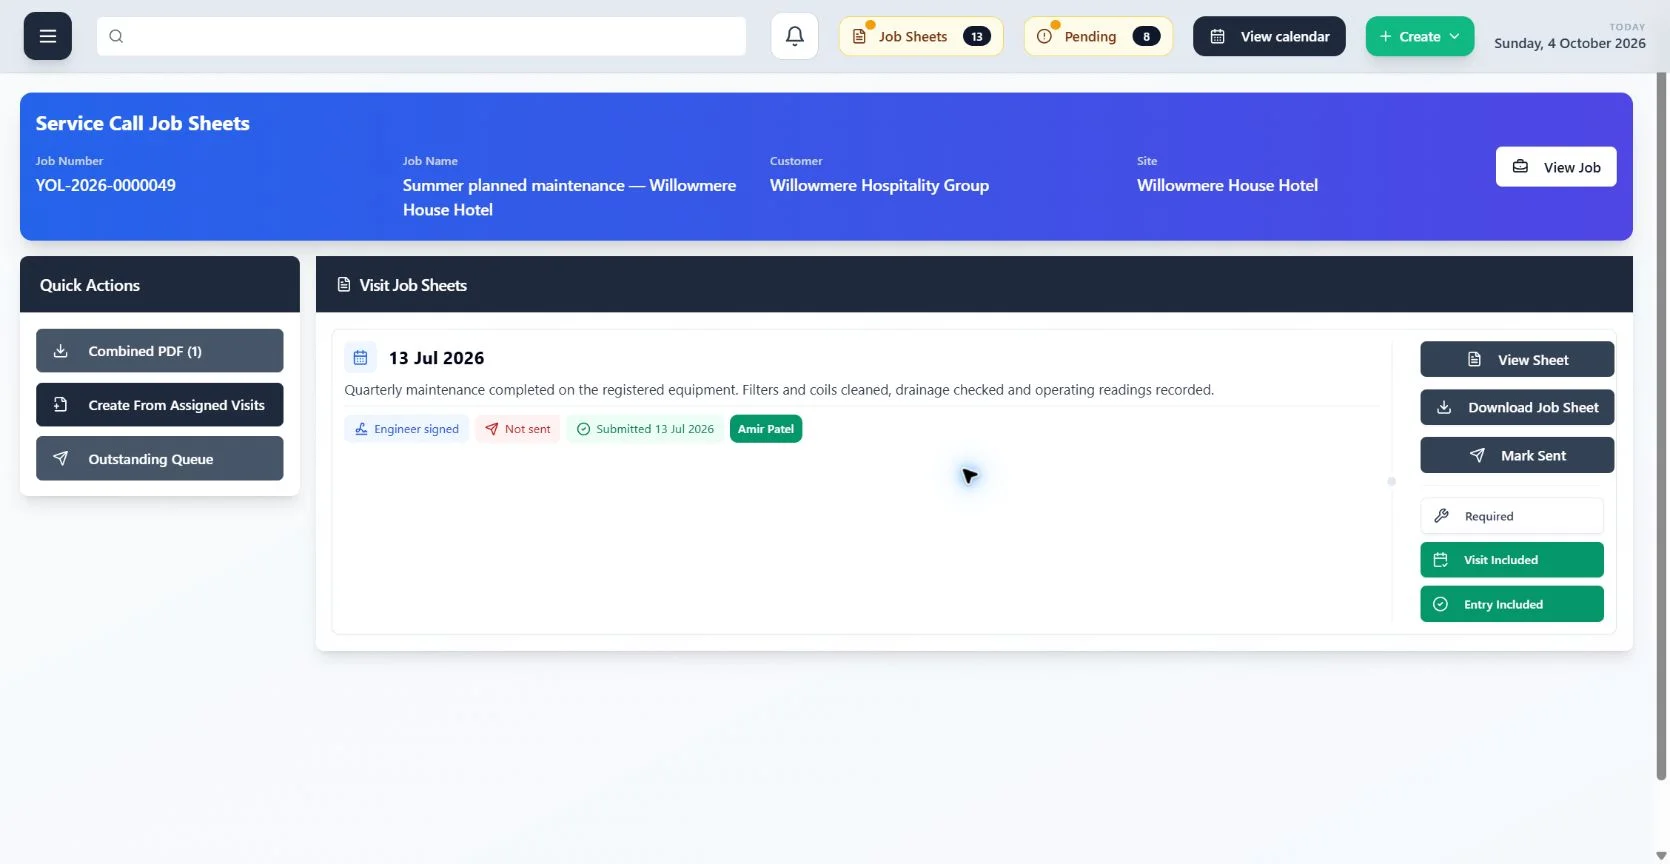Open View calendar
Image resolution: width=1670 pixels, height=864 pixels.
point(1269,37)
